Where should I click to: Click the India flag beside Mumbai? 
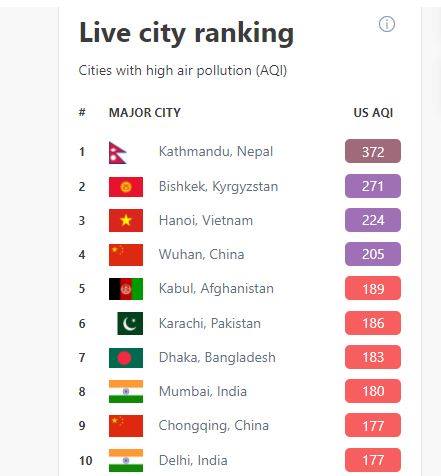(126, 392)
